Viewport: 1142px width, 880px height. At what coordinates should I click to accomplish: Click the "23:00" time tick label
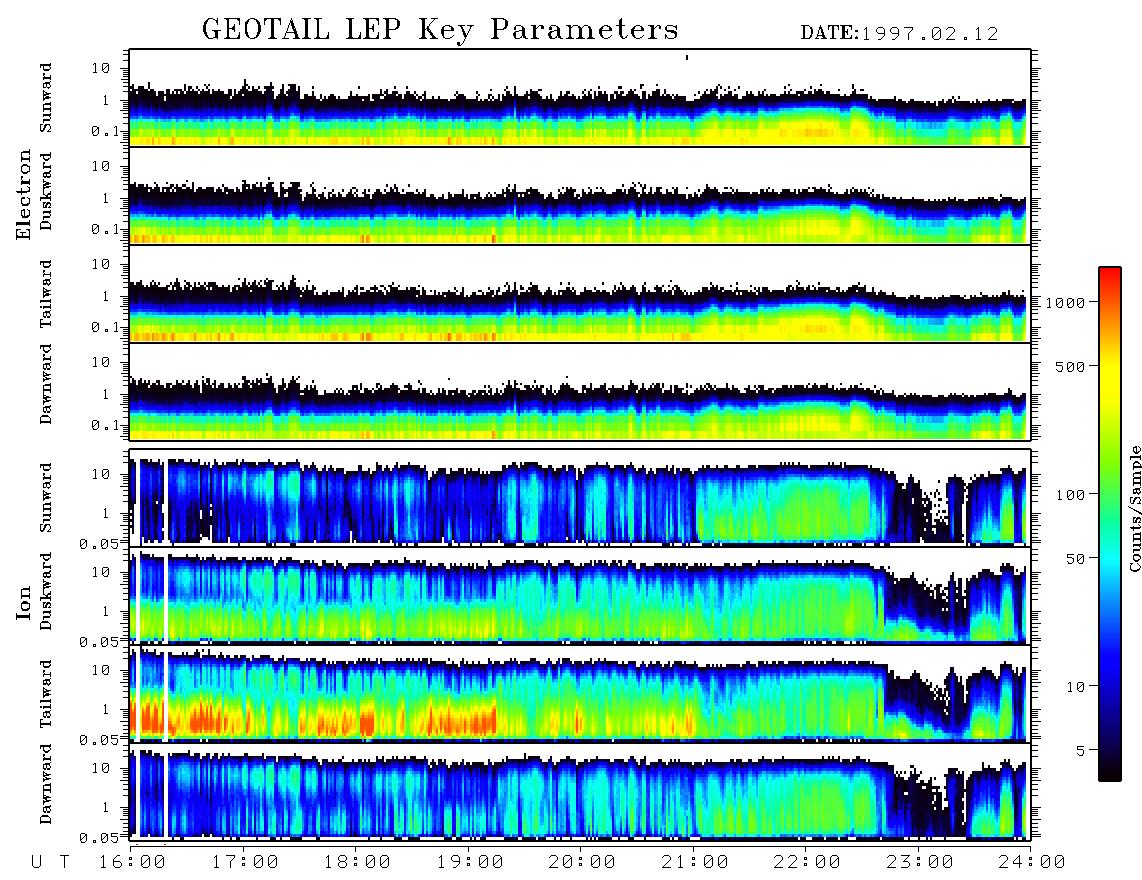click(x=920, y=862)
